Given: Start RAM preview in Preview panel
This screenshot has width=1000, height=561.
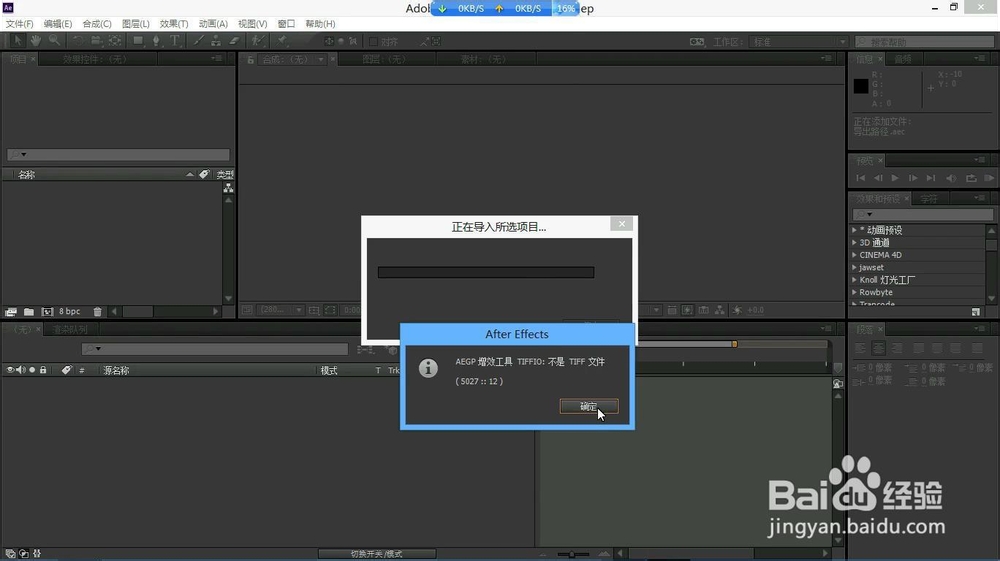Looking at the screenshot, I should [989, 178].
